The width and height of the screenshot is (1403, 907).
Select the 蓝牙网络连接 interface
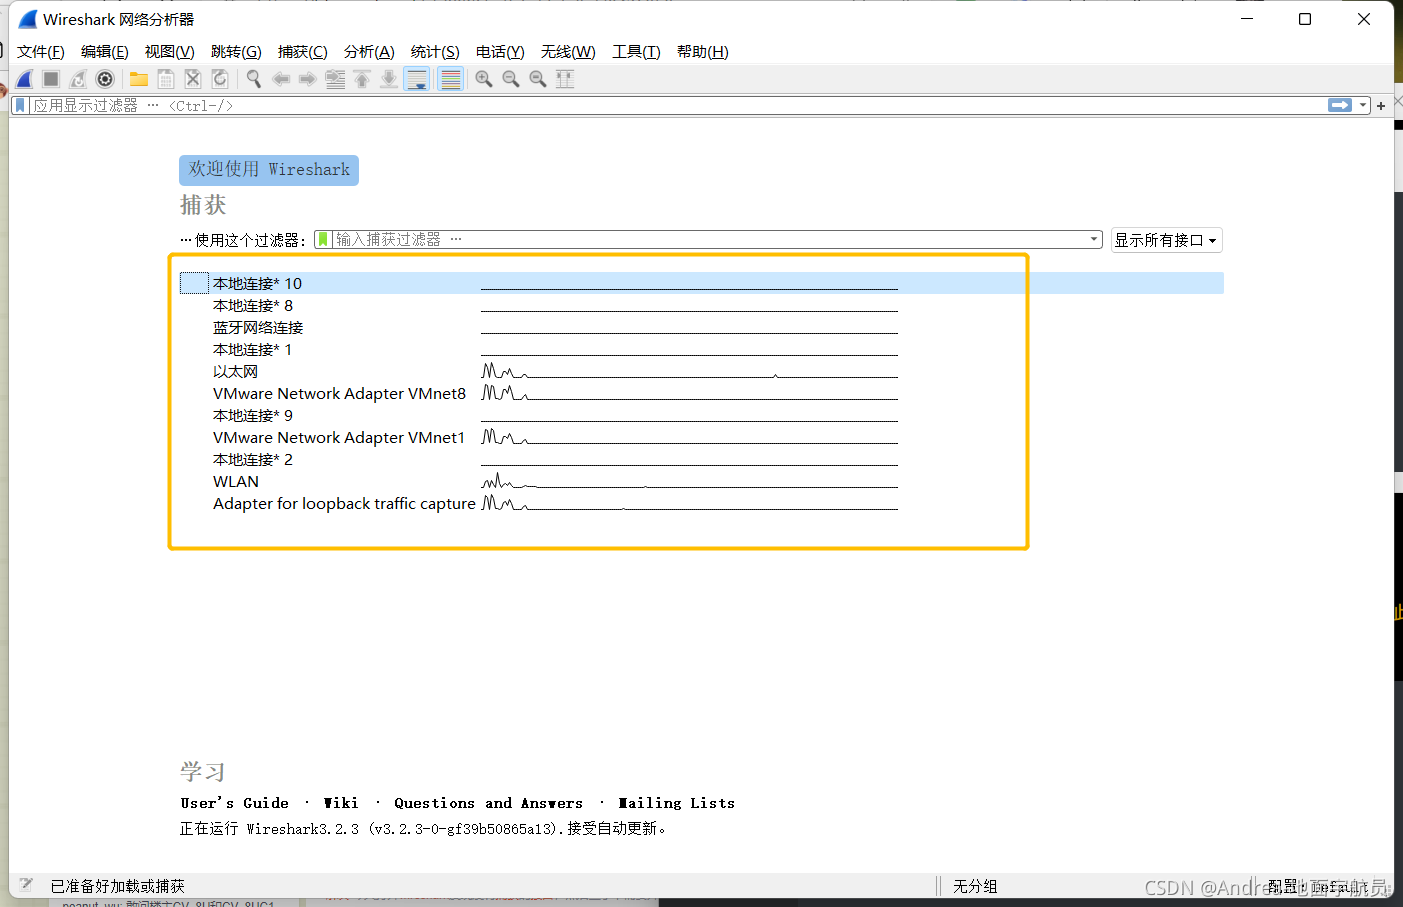tap(701, 327)
